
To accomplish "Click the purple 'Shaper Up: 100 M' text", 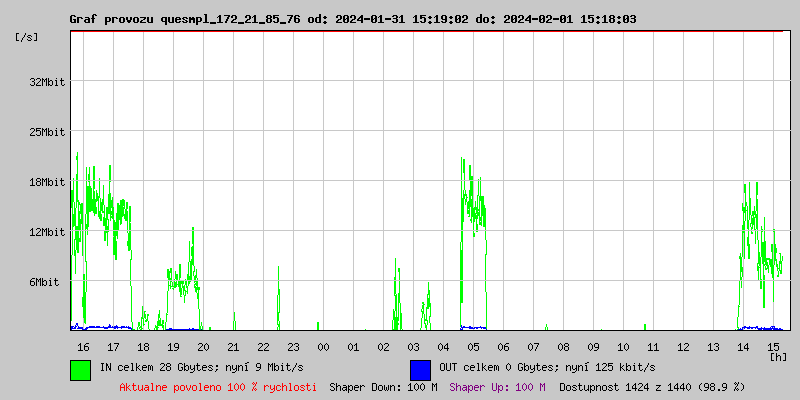I will [x=497, y=386].
